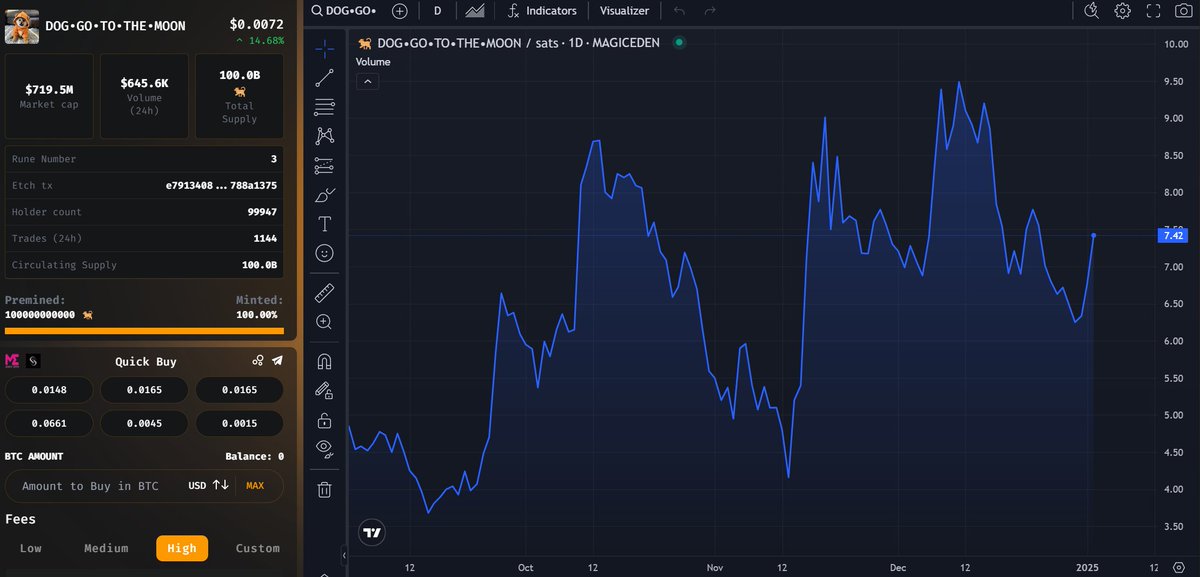This screenshot has height=577, width=1200.
Task: Quick buy 0.0148 BTC
Action: point(48,390)
